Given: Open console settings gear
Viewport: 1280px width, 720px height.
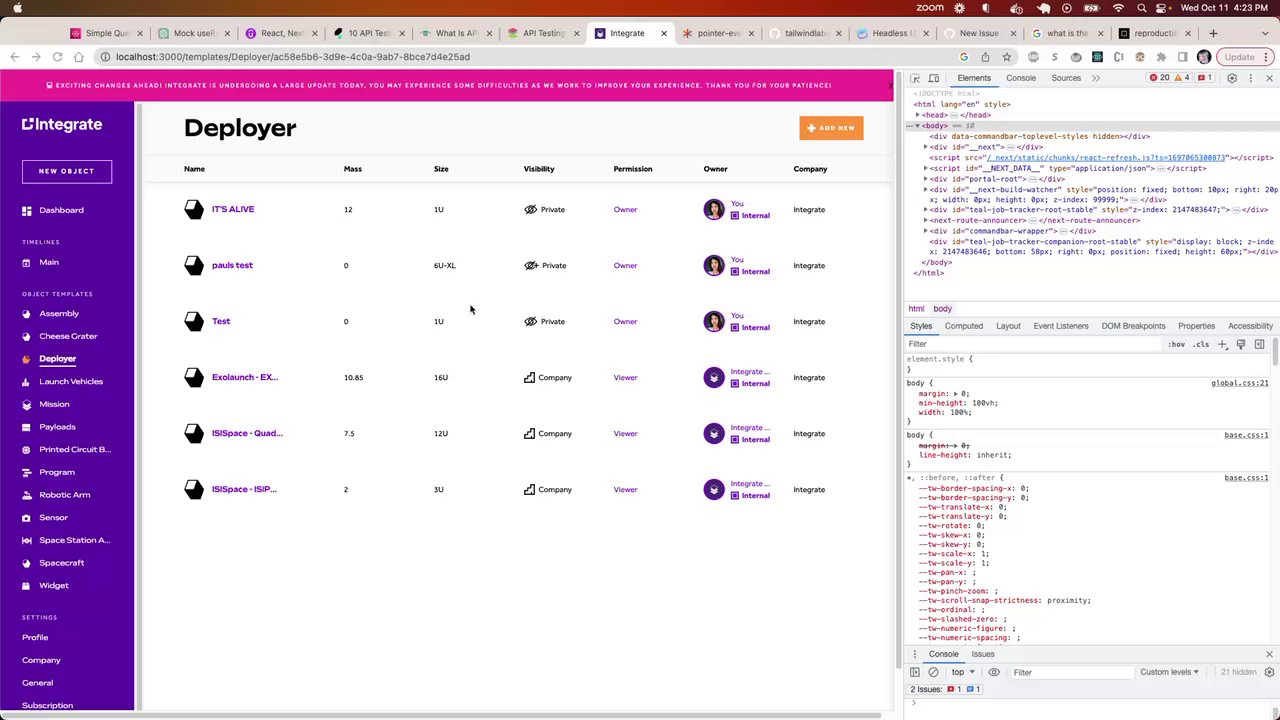Looking at the screenshot, I should coord(1269,672).
